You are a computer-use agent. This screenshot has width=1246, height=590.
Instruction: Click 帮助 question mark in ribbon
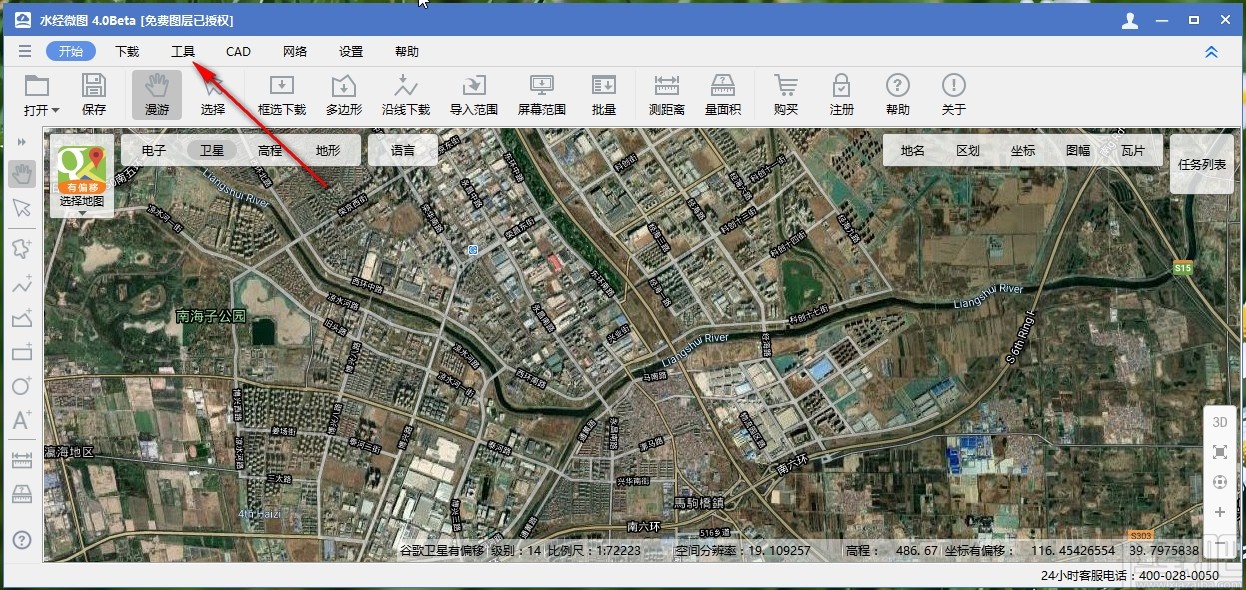(x=898, y=95)
